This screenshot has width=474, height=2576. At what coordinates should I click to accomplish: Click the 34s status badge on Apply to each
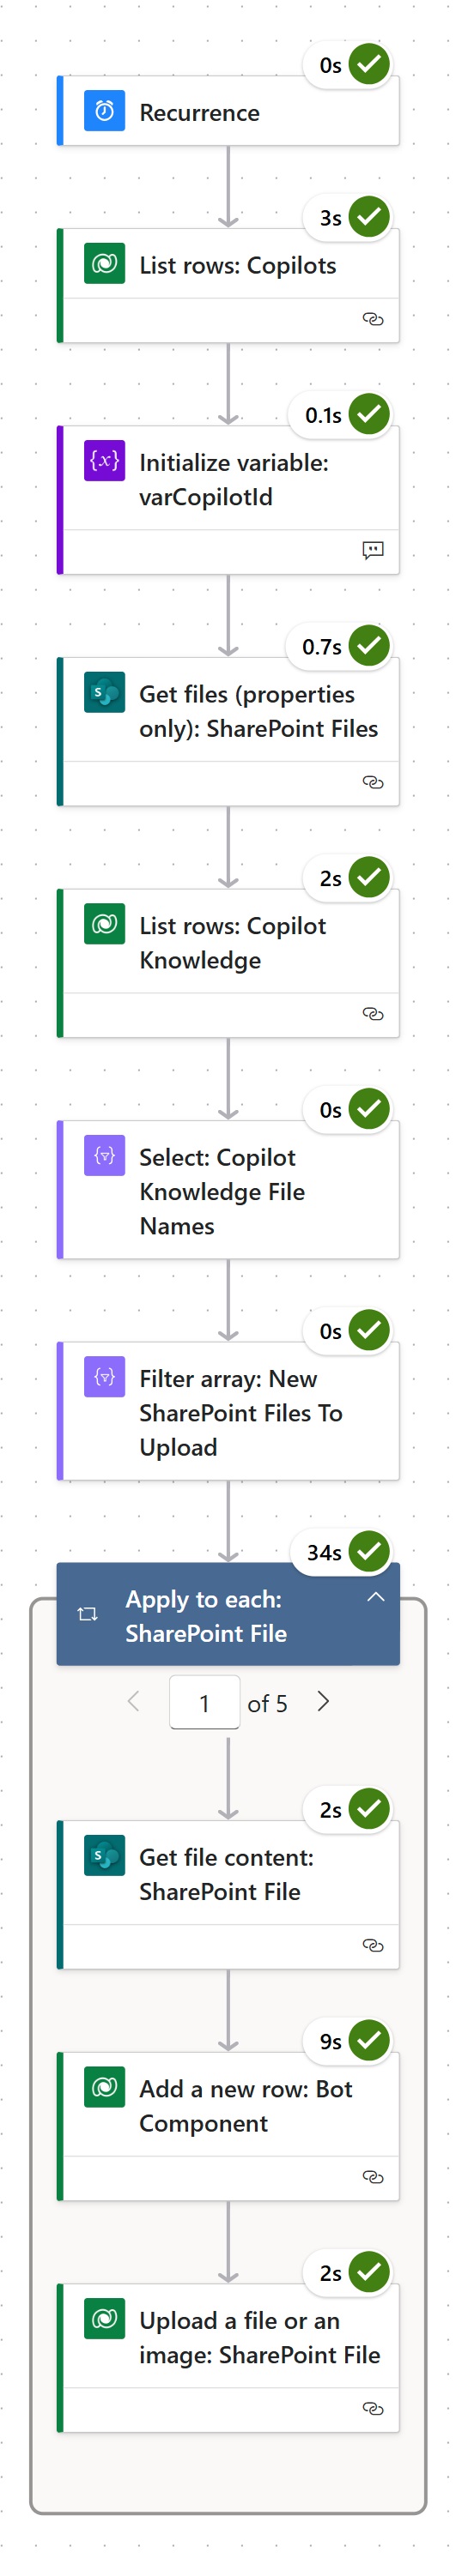click(342, 1552)
